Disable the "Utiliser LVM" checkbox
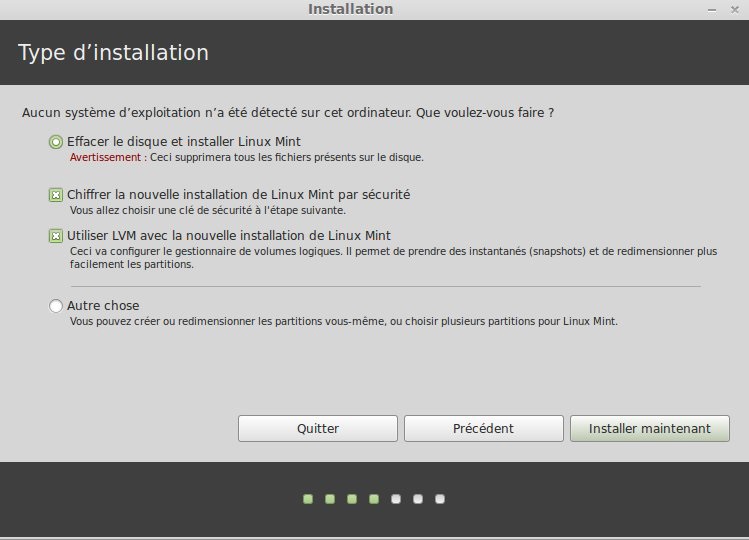749x540 pixels. (56, 236)
